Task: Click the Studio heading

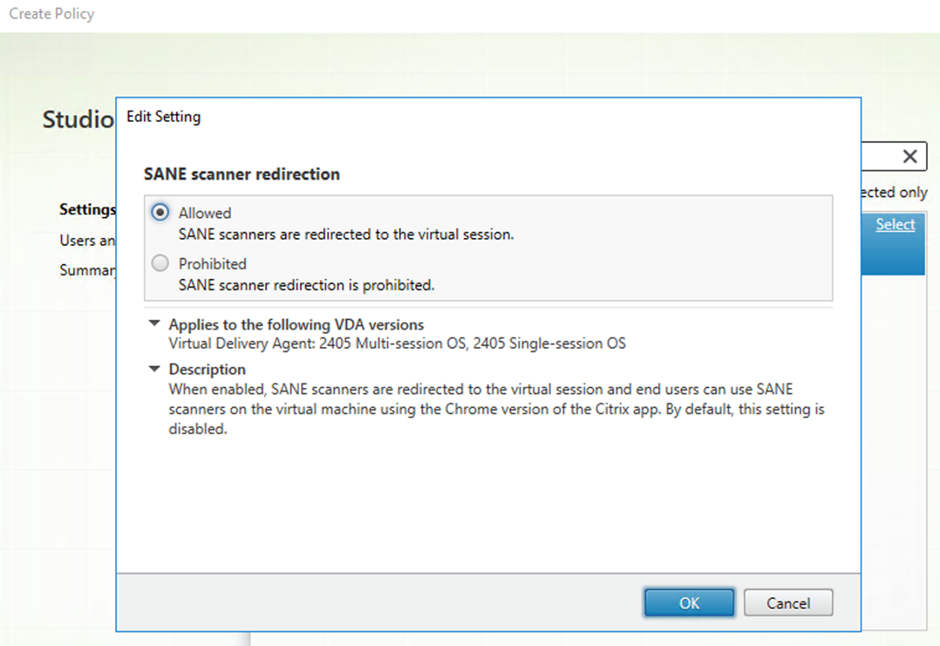Action: 78,120
